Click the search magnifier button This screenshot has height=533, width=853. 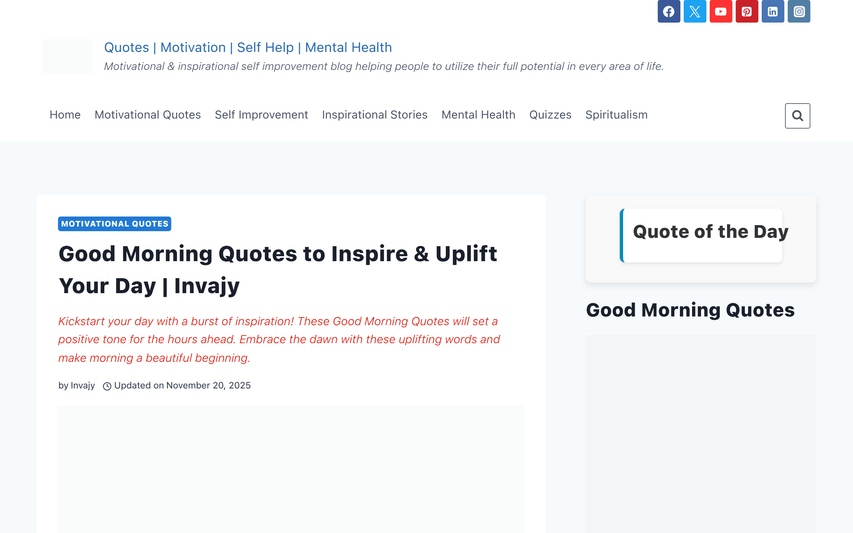click(798, 116)
